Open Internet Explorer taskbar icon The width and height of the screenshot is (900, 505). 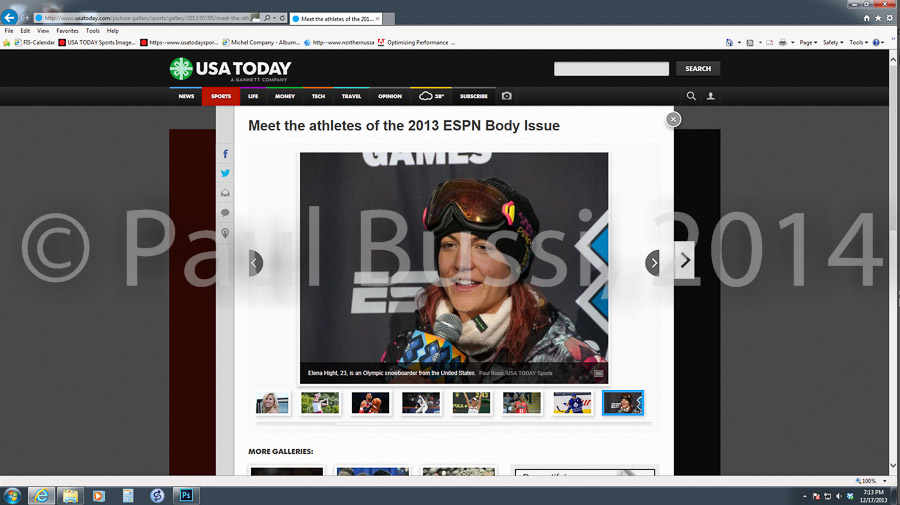(41, 495)
